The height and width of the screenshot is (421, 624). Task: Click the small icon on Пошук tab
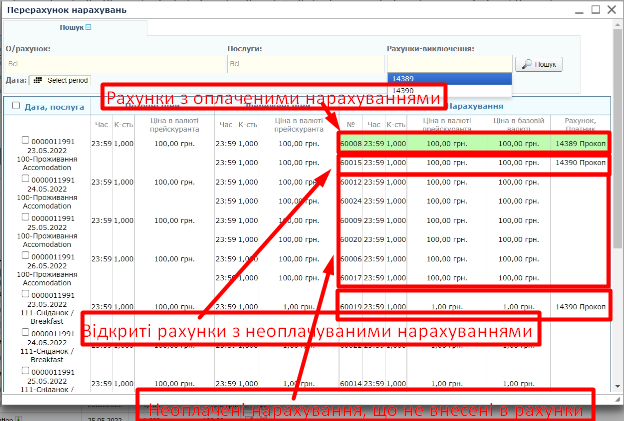pos(88,27)
